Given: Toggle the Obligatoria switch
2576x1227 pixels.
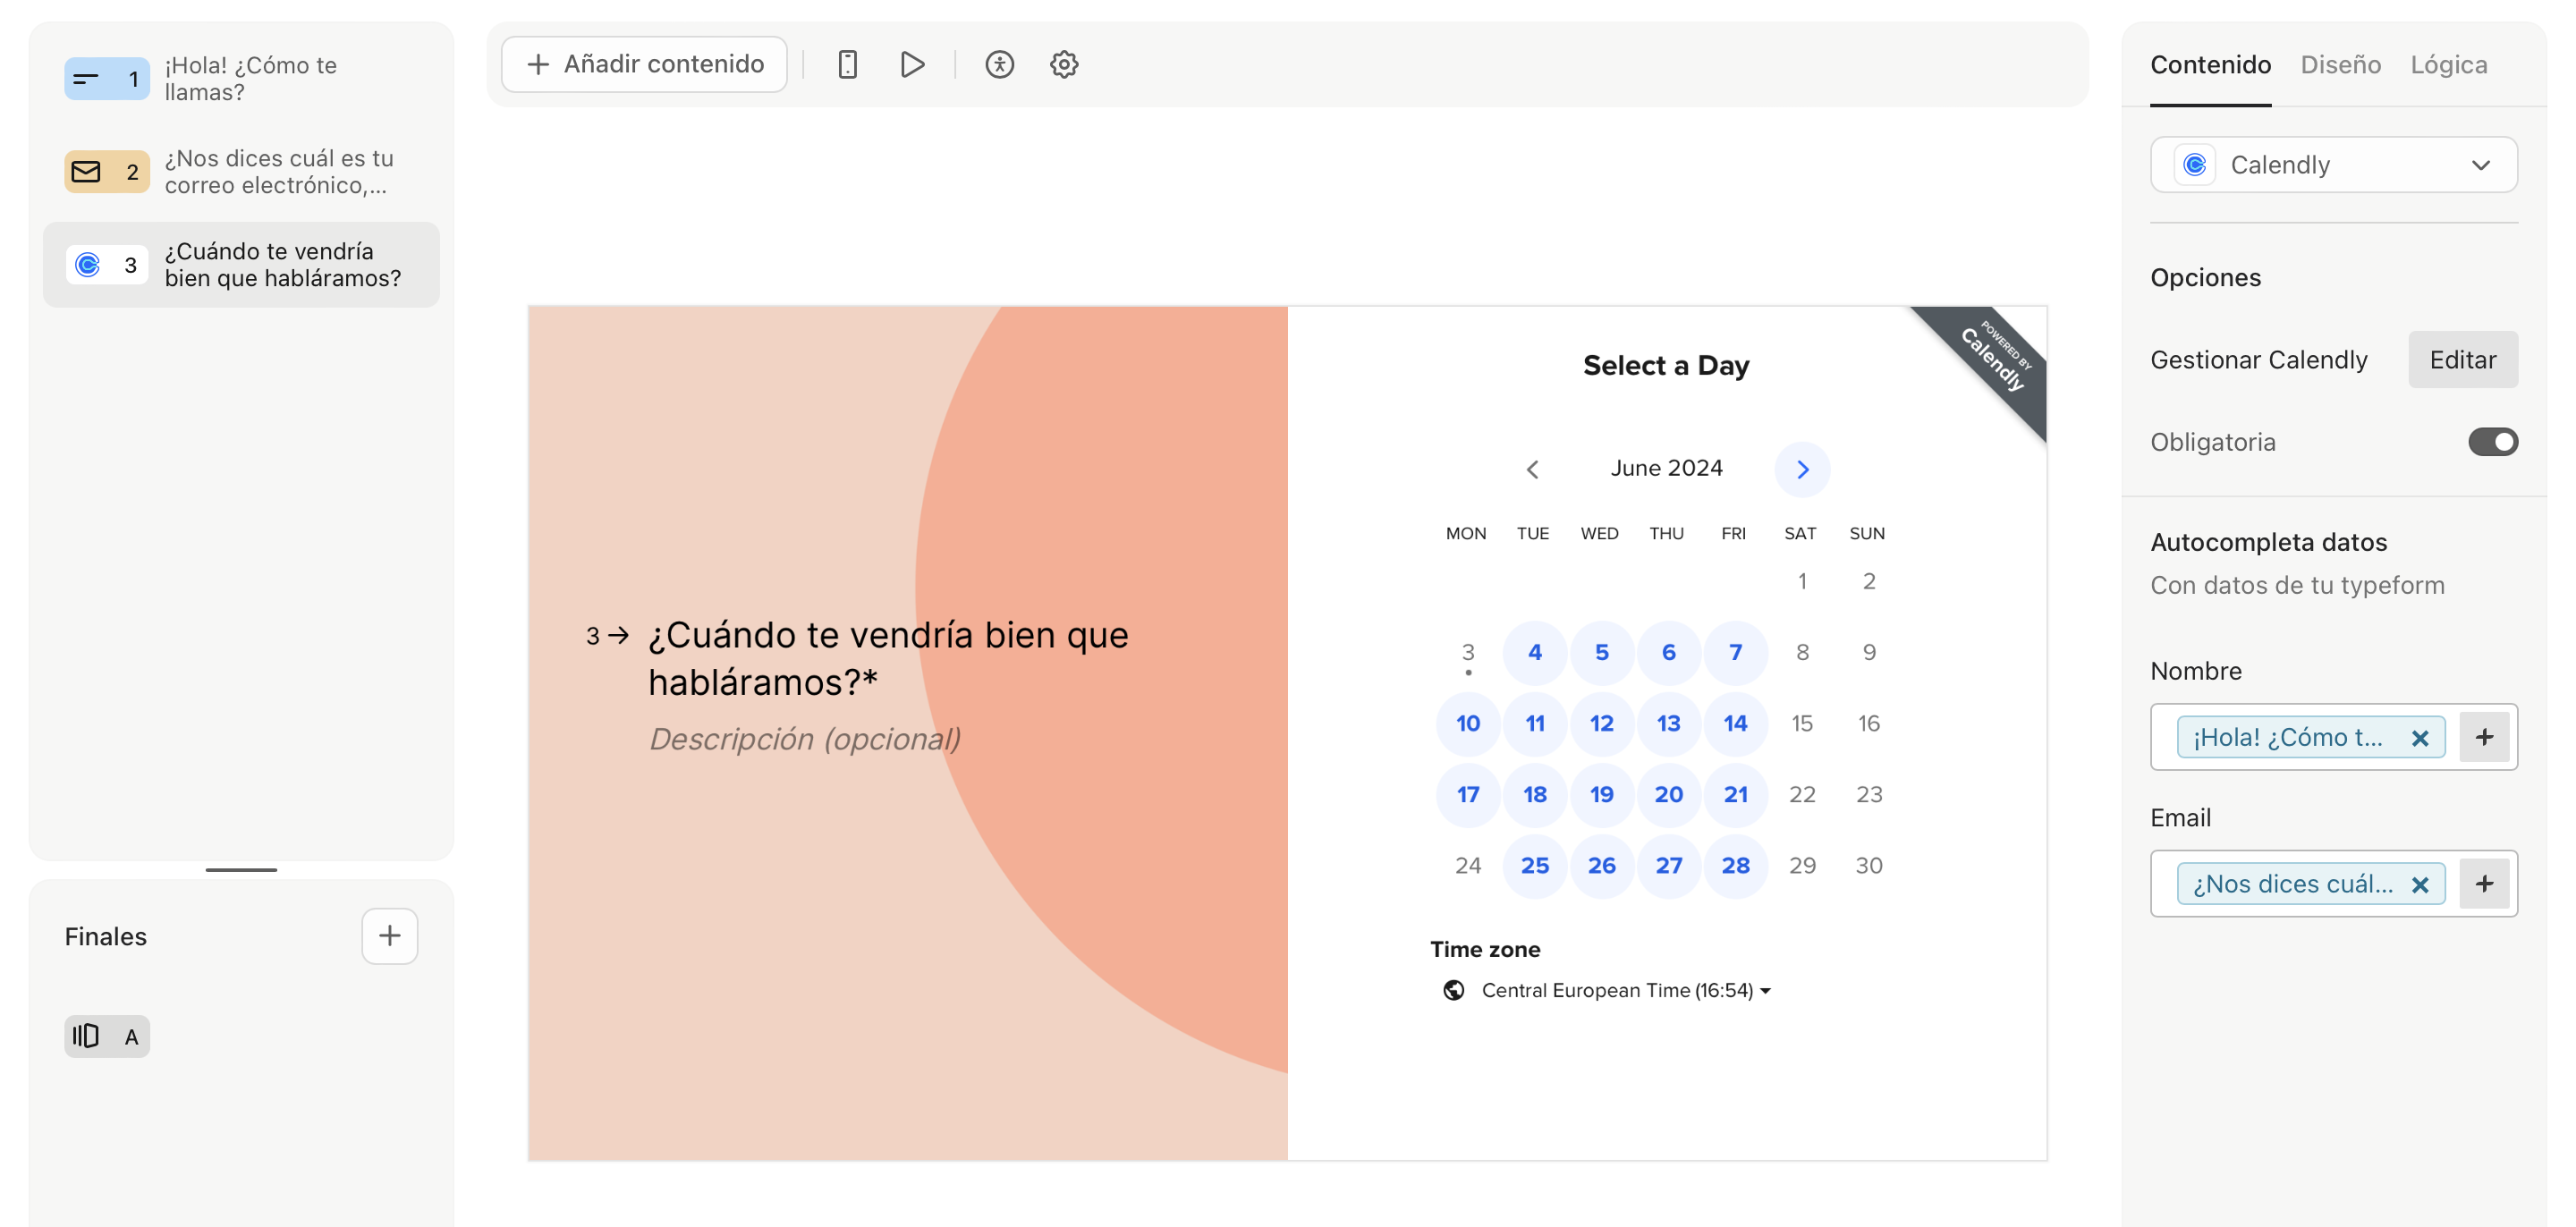Looking at the screenshot, I should 2492,442.
